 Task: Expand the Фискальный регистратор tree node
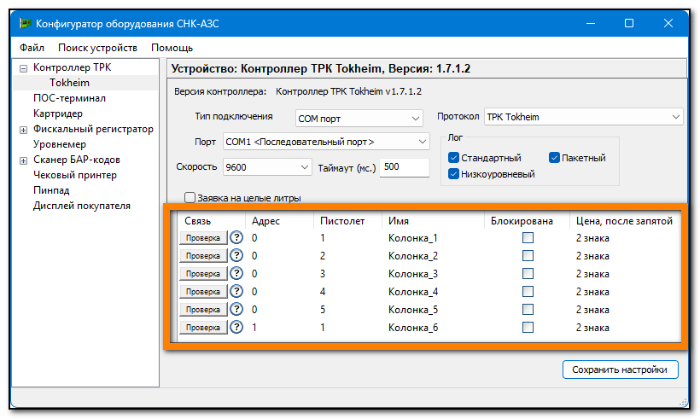pos(23,130)
